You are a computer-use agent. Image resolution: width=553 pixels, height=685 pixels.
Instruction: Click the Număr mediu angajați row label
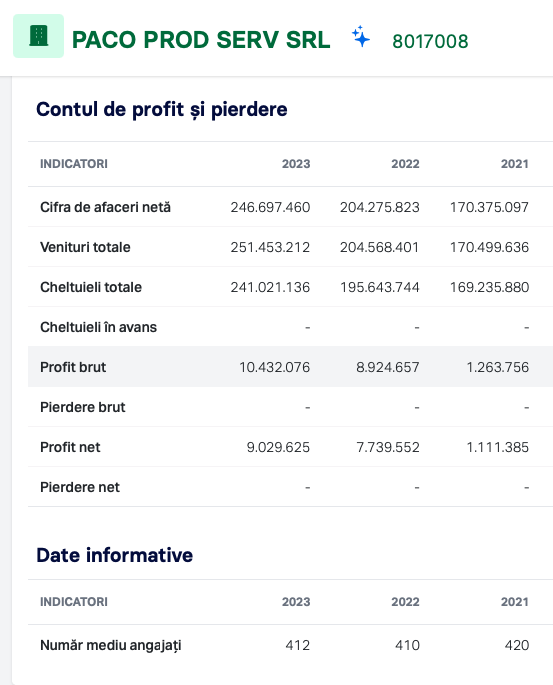pos(111,645)
